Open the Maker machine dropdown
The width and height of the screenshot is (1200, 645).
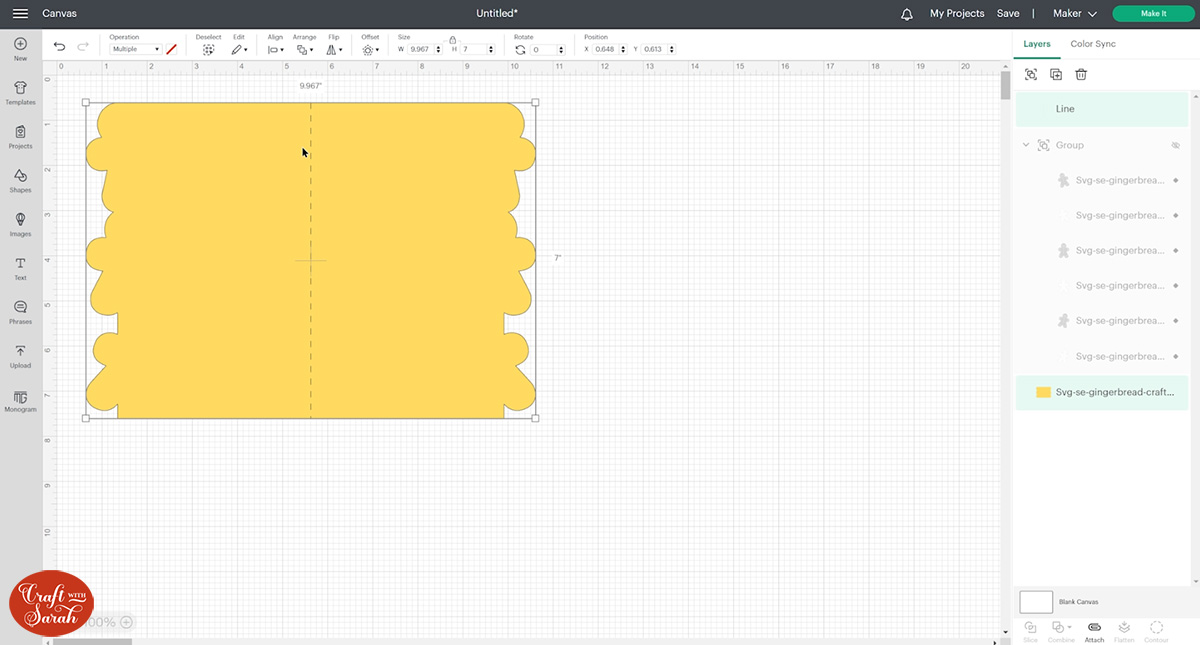click(1075, 14)
